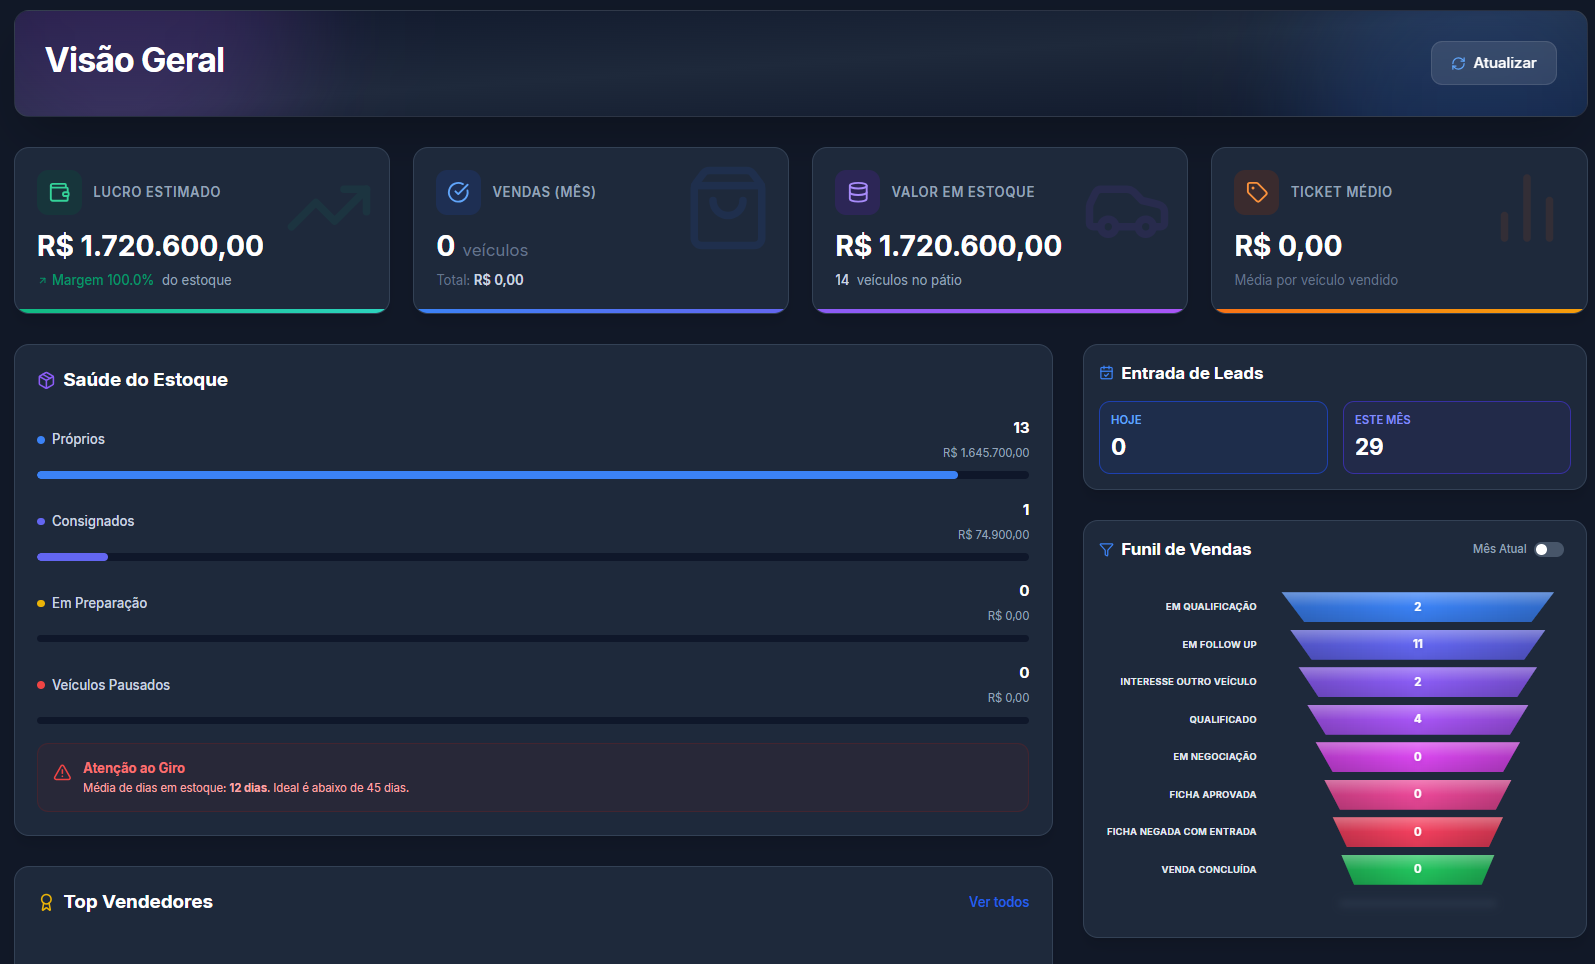This screenshot has width=1595, height=964.
Task: Select the Em Follow Up funnel bar
Action: [x=1417, y=644]
